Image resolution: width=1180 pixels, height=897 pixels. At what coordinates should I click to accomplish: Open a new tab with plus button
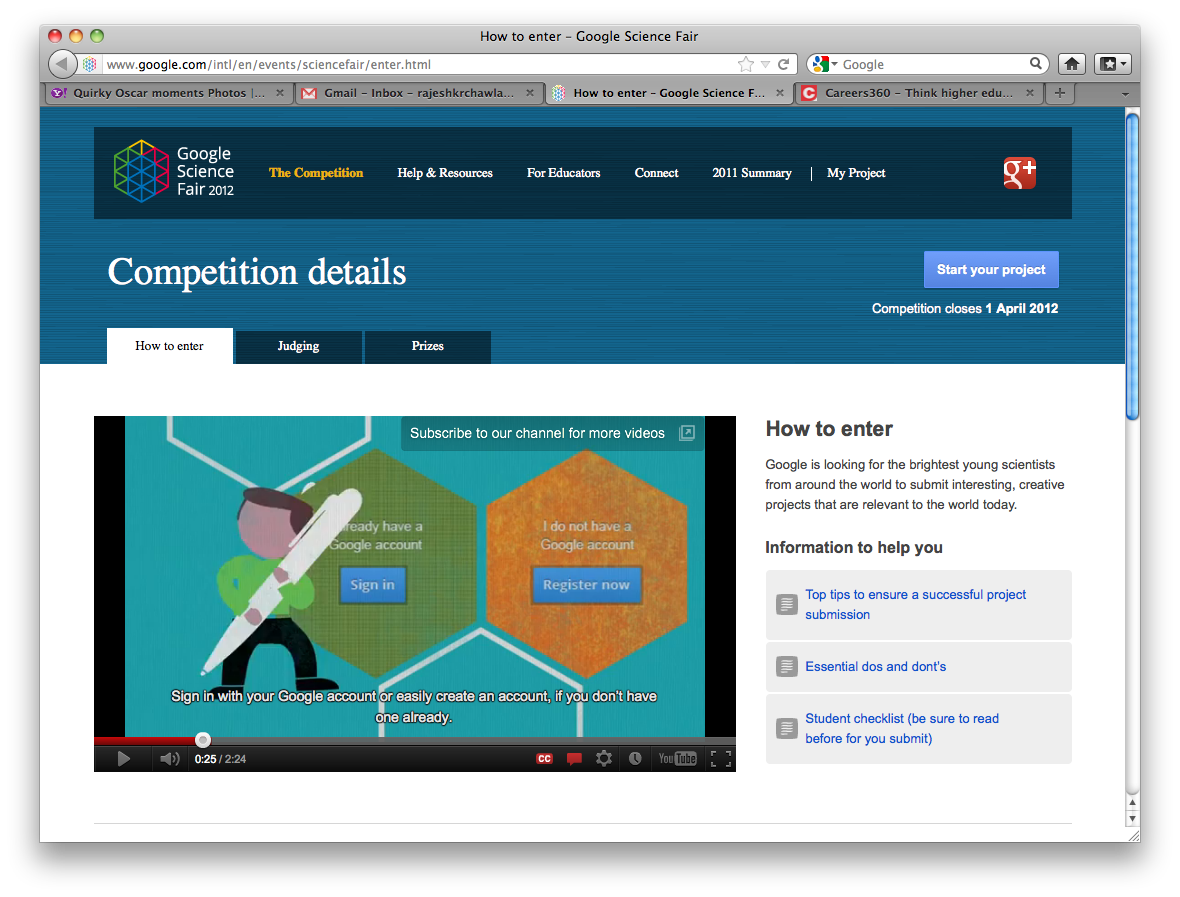pos(1060,93)
